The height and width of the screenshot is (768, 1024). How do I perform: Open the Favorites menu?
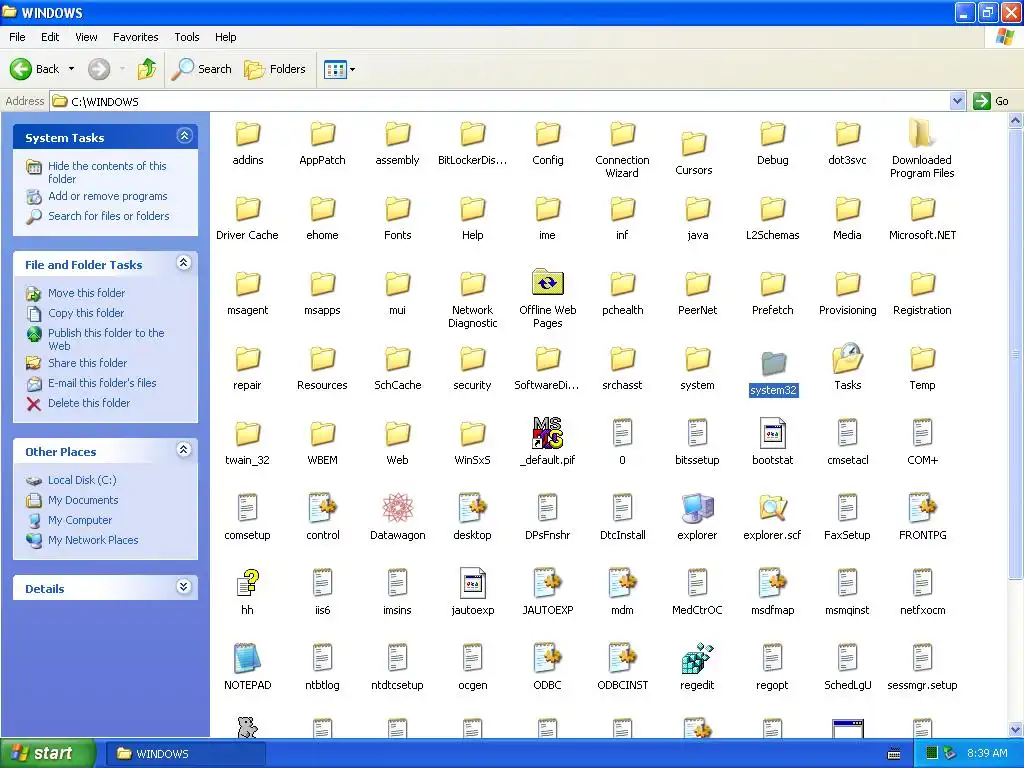135,37
